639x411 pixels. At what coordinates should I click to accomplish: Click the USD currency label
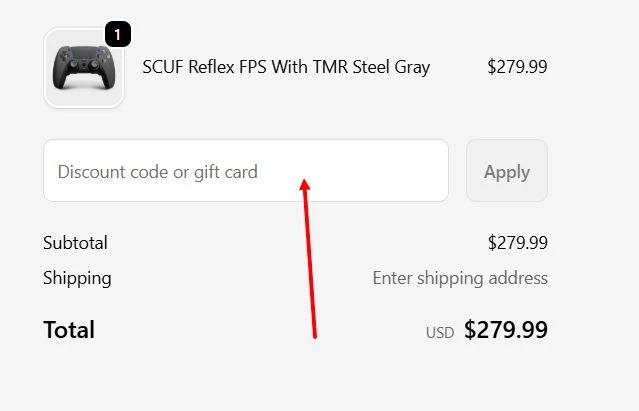(439, 332)
